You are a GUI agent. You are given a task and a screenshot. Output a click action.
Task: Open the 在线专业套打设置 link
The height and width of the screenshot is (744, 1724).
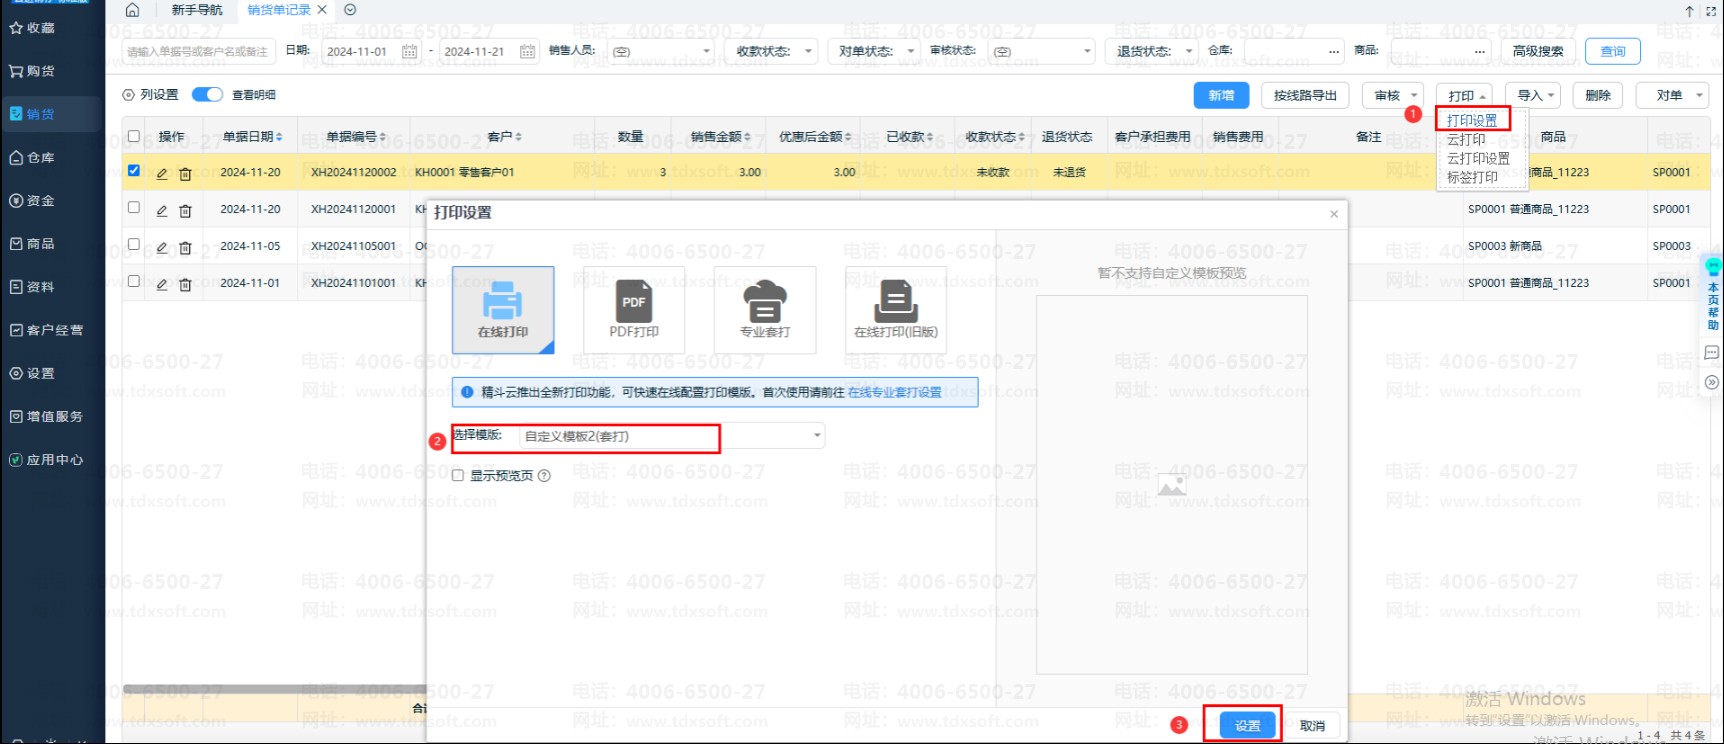coord(894,393)
